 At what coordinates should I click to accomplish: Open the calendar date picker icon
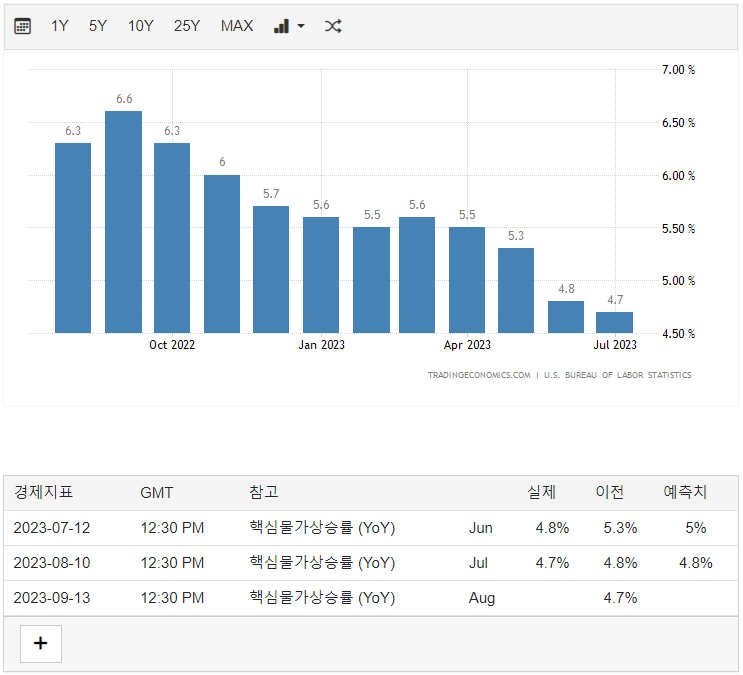[x=22, y=26]
